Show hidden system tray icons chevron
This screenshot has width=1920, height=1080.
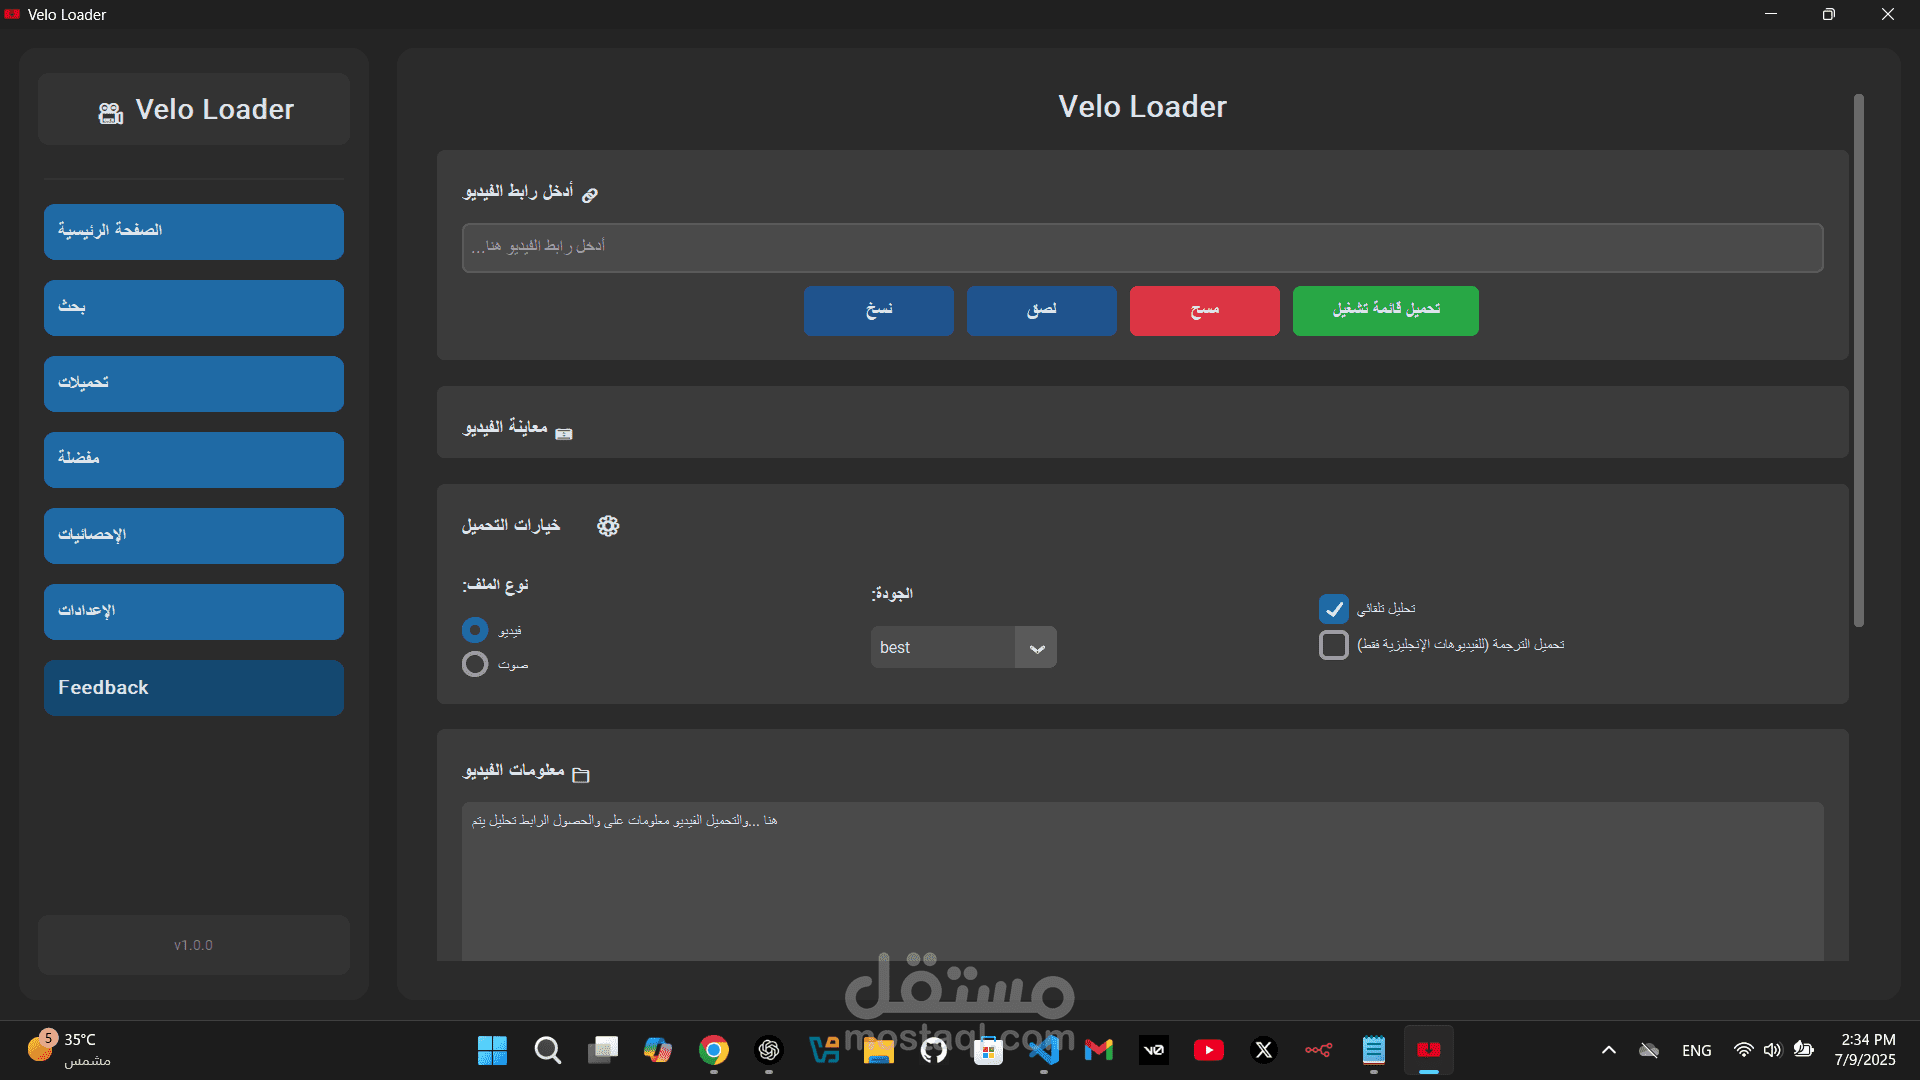pyautogui.click(x=1608, y=1050)
